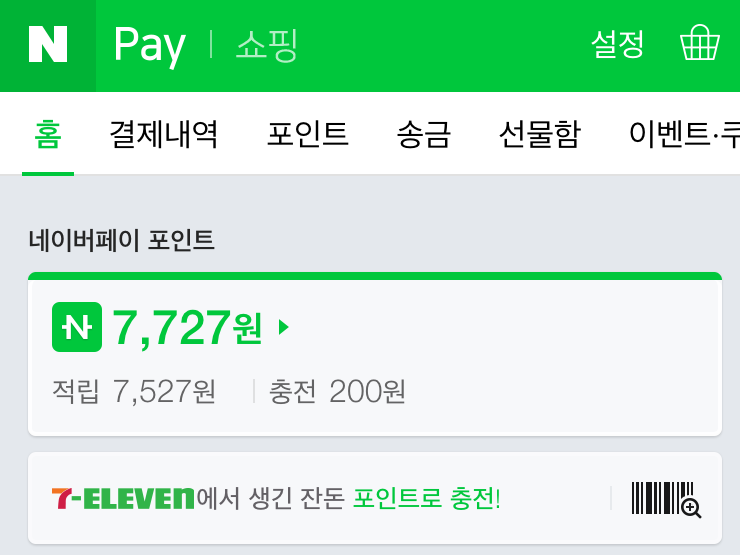The width and height of the screenshot is (740, 555).
Task: Click 충전 200원 amount
Action: point(337,391)
